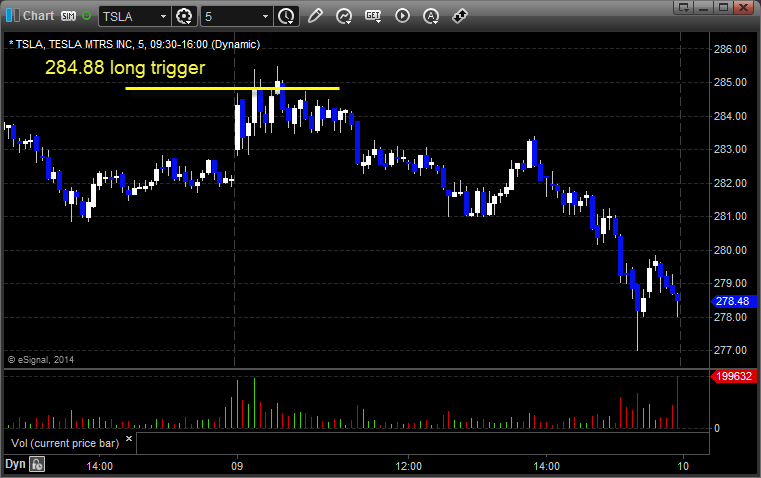
Task: Select the Vol (current price bar) tab
Action: click(x=65, y=443)
